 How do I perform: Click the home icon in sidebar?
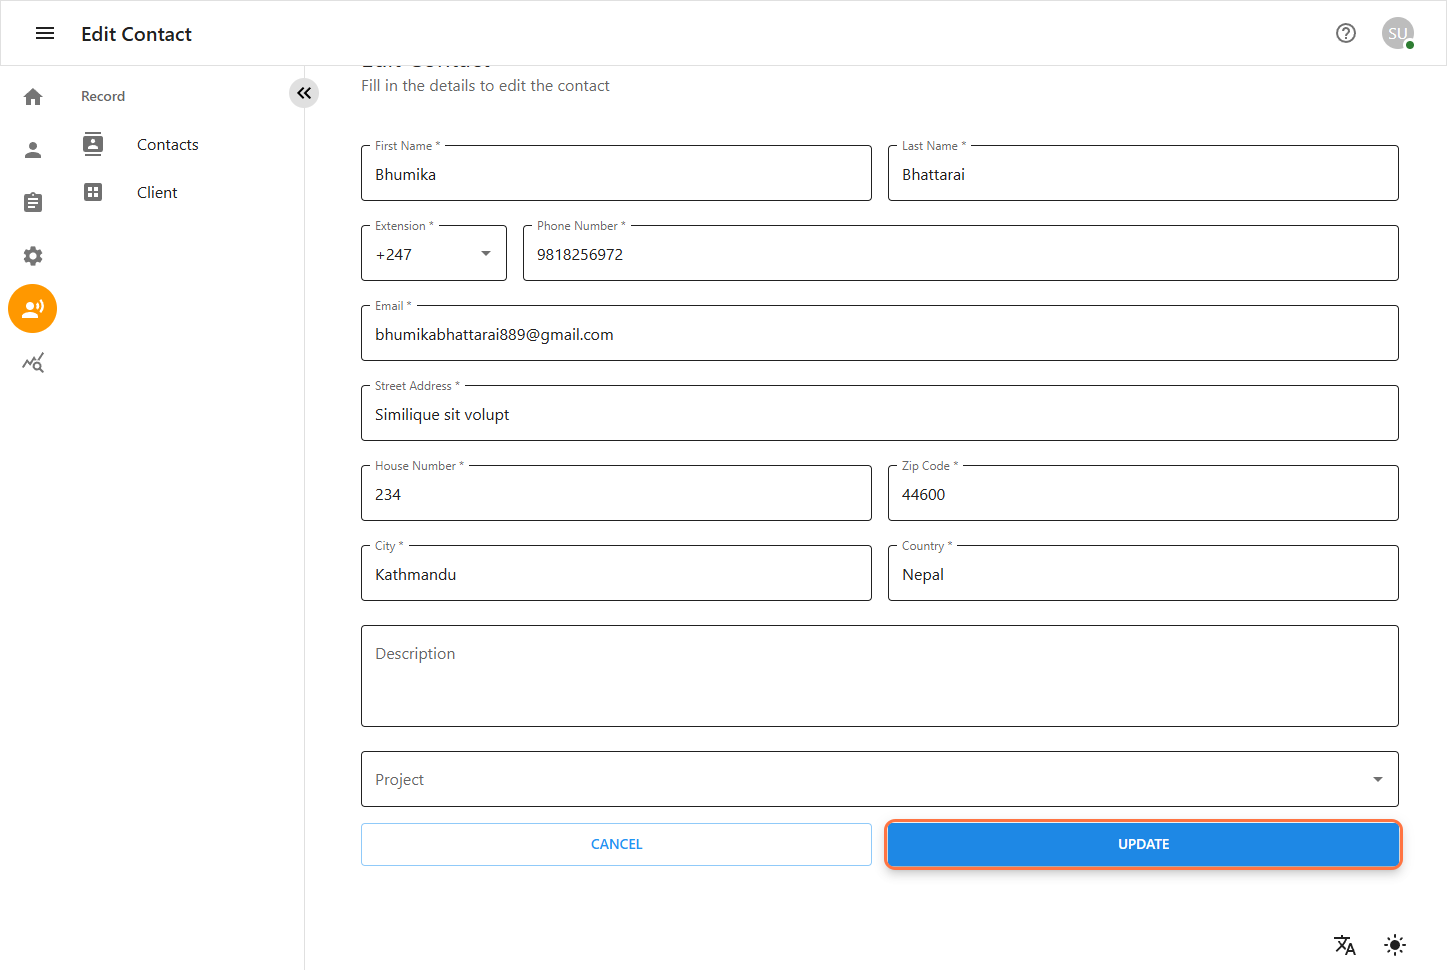33,97
